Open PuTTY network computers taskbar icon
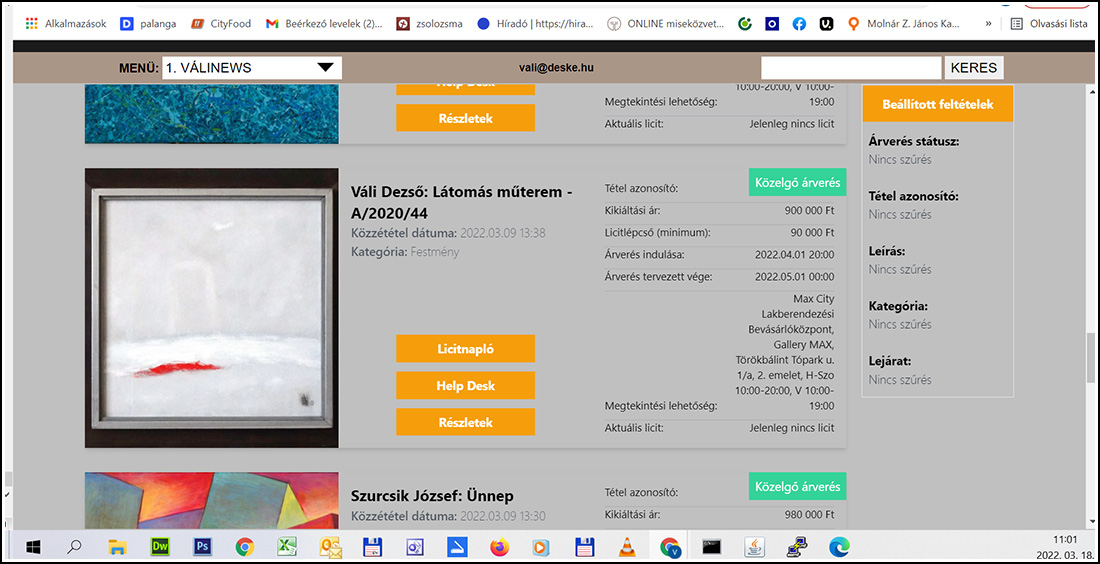 coord(796,546)
